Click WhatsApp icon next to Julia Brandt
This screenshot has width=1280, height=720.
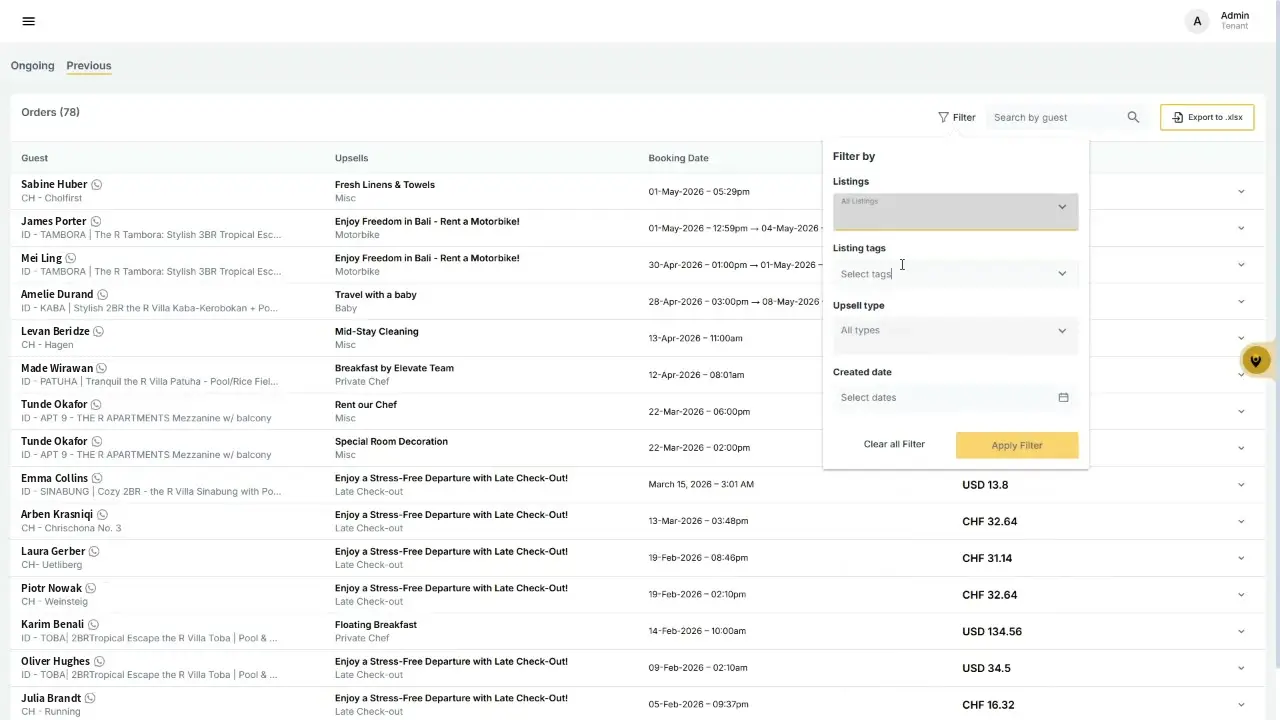[90, 698]
